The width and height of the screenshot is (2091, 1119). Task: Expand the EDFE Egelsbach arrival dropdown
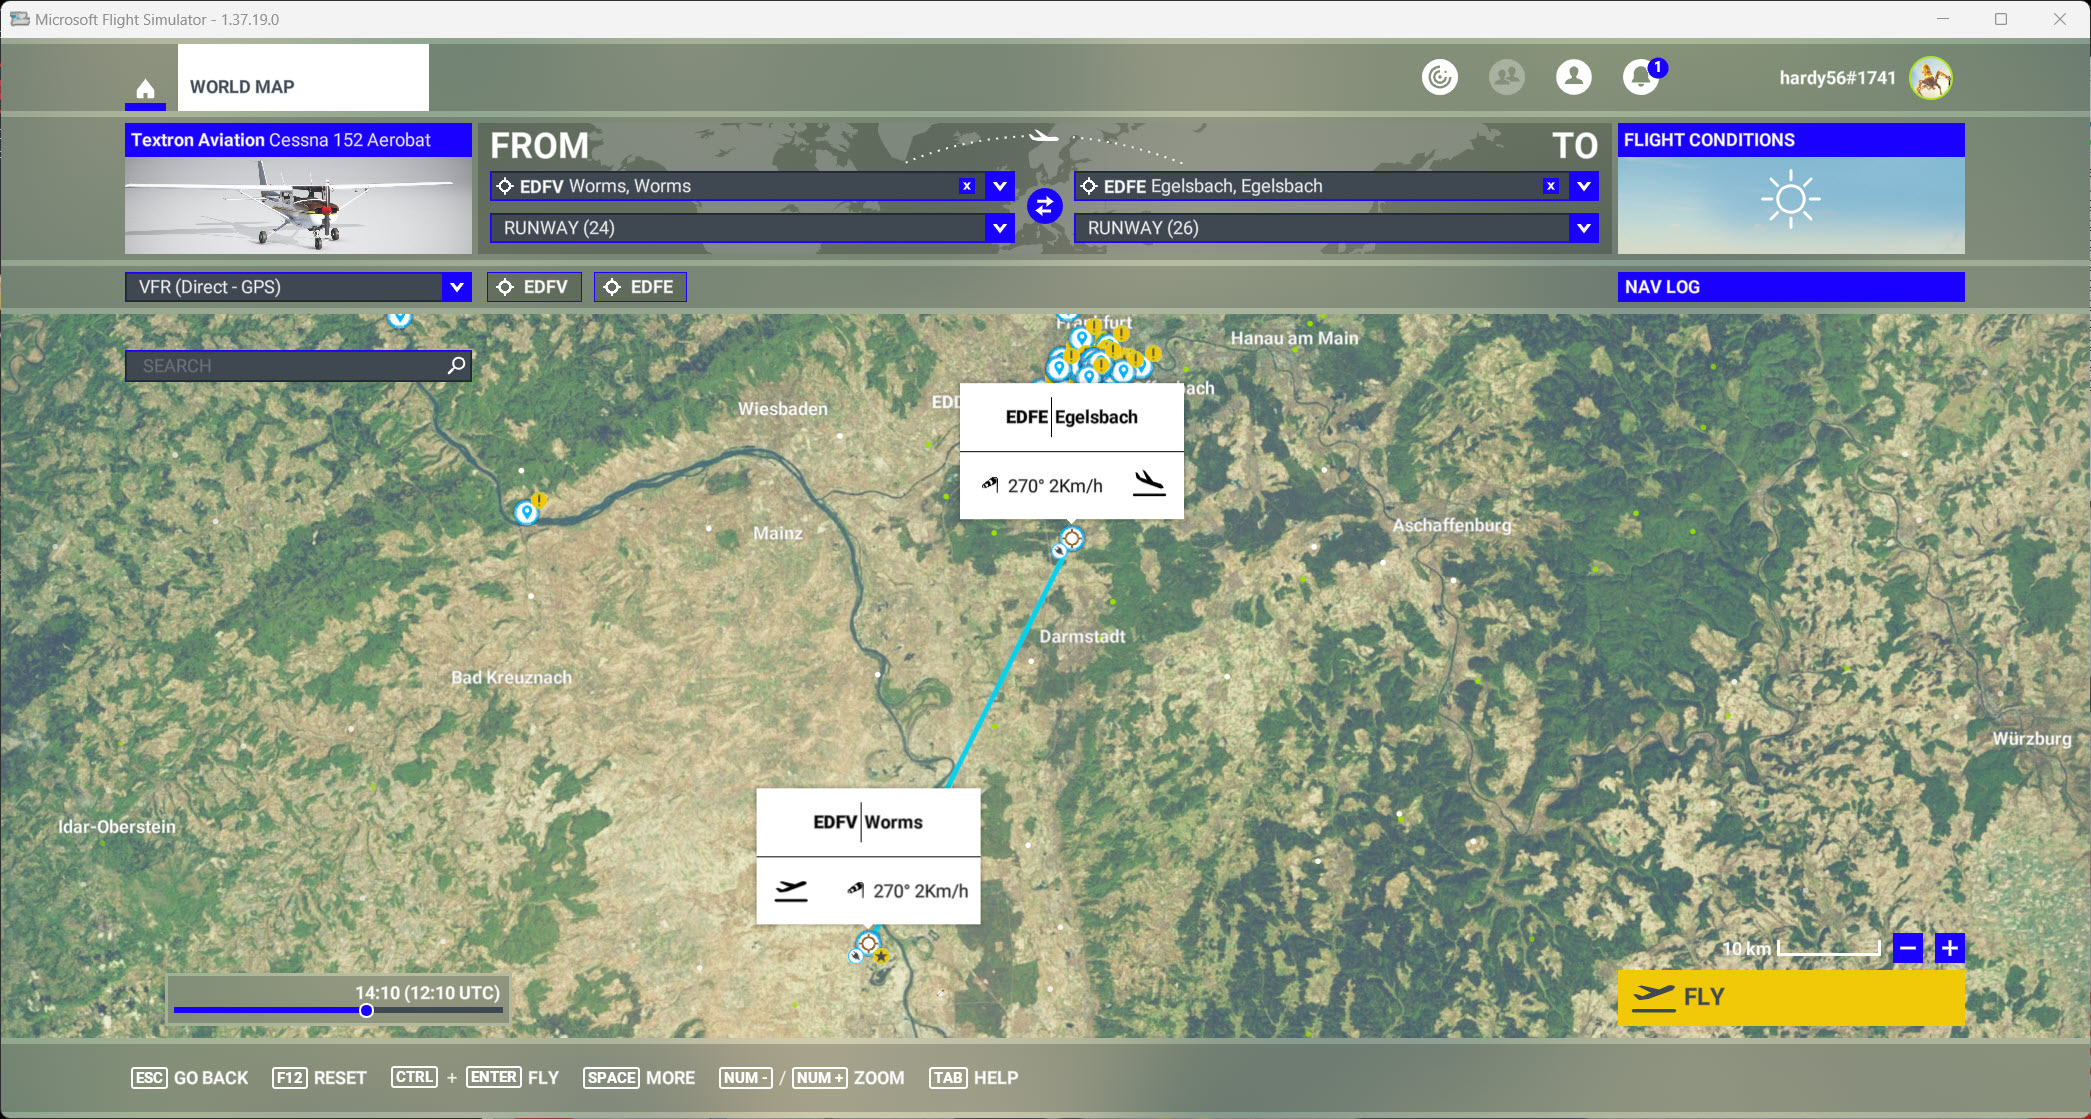pos(1584,186)
